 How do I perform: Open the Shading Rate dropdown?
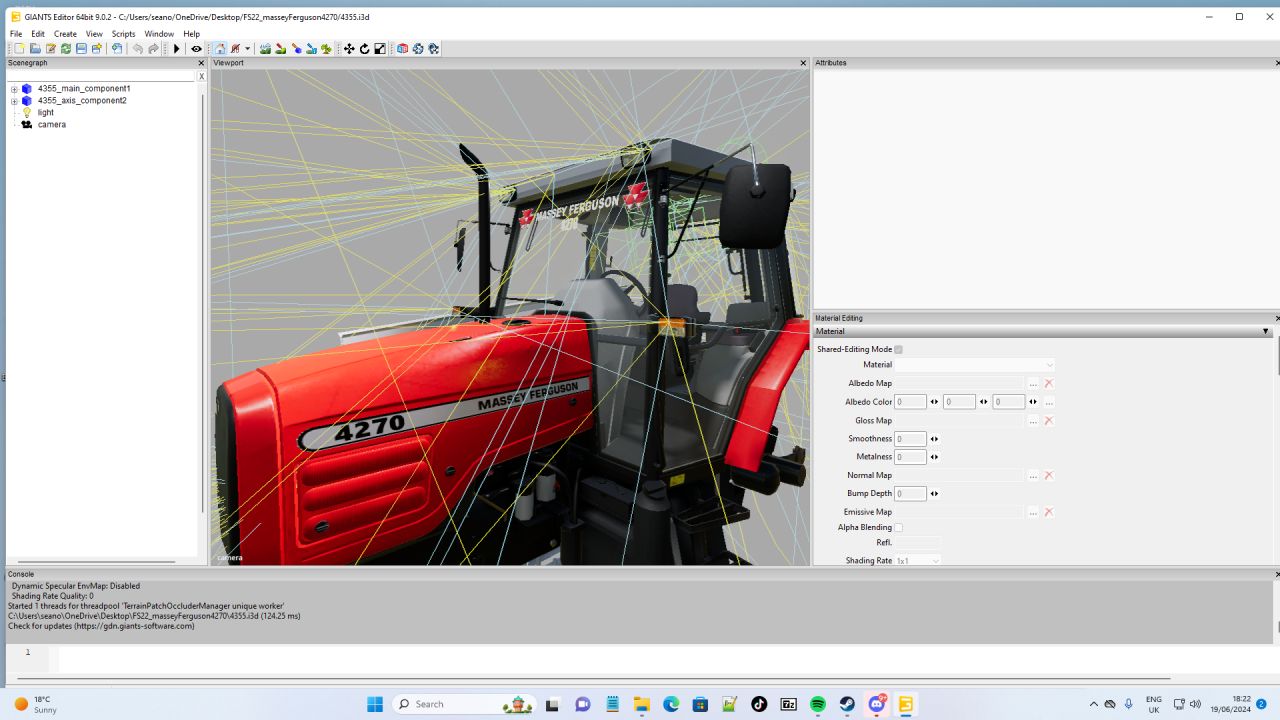pos(918,561)
